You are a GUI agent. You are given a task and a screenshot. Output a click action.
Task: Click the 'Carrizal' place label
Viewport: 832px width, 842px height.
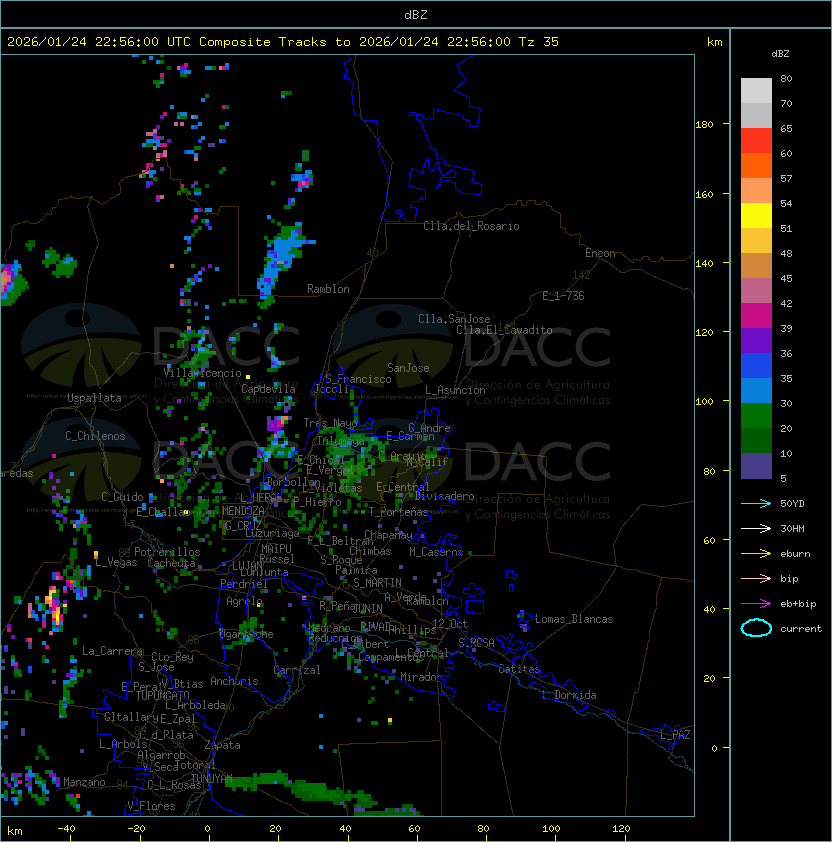tap(296, 670)
